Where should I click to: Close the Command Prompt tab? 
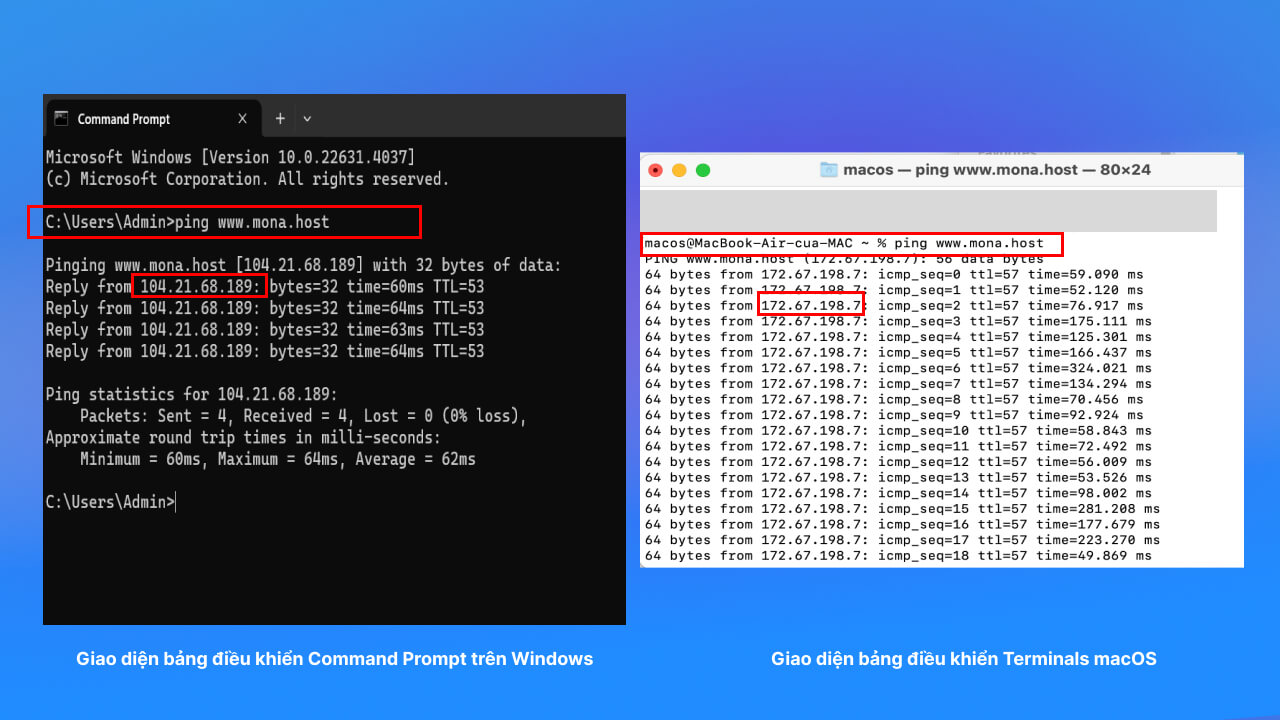tap(242, 118)
